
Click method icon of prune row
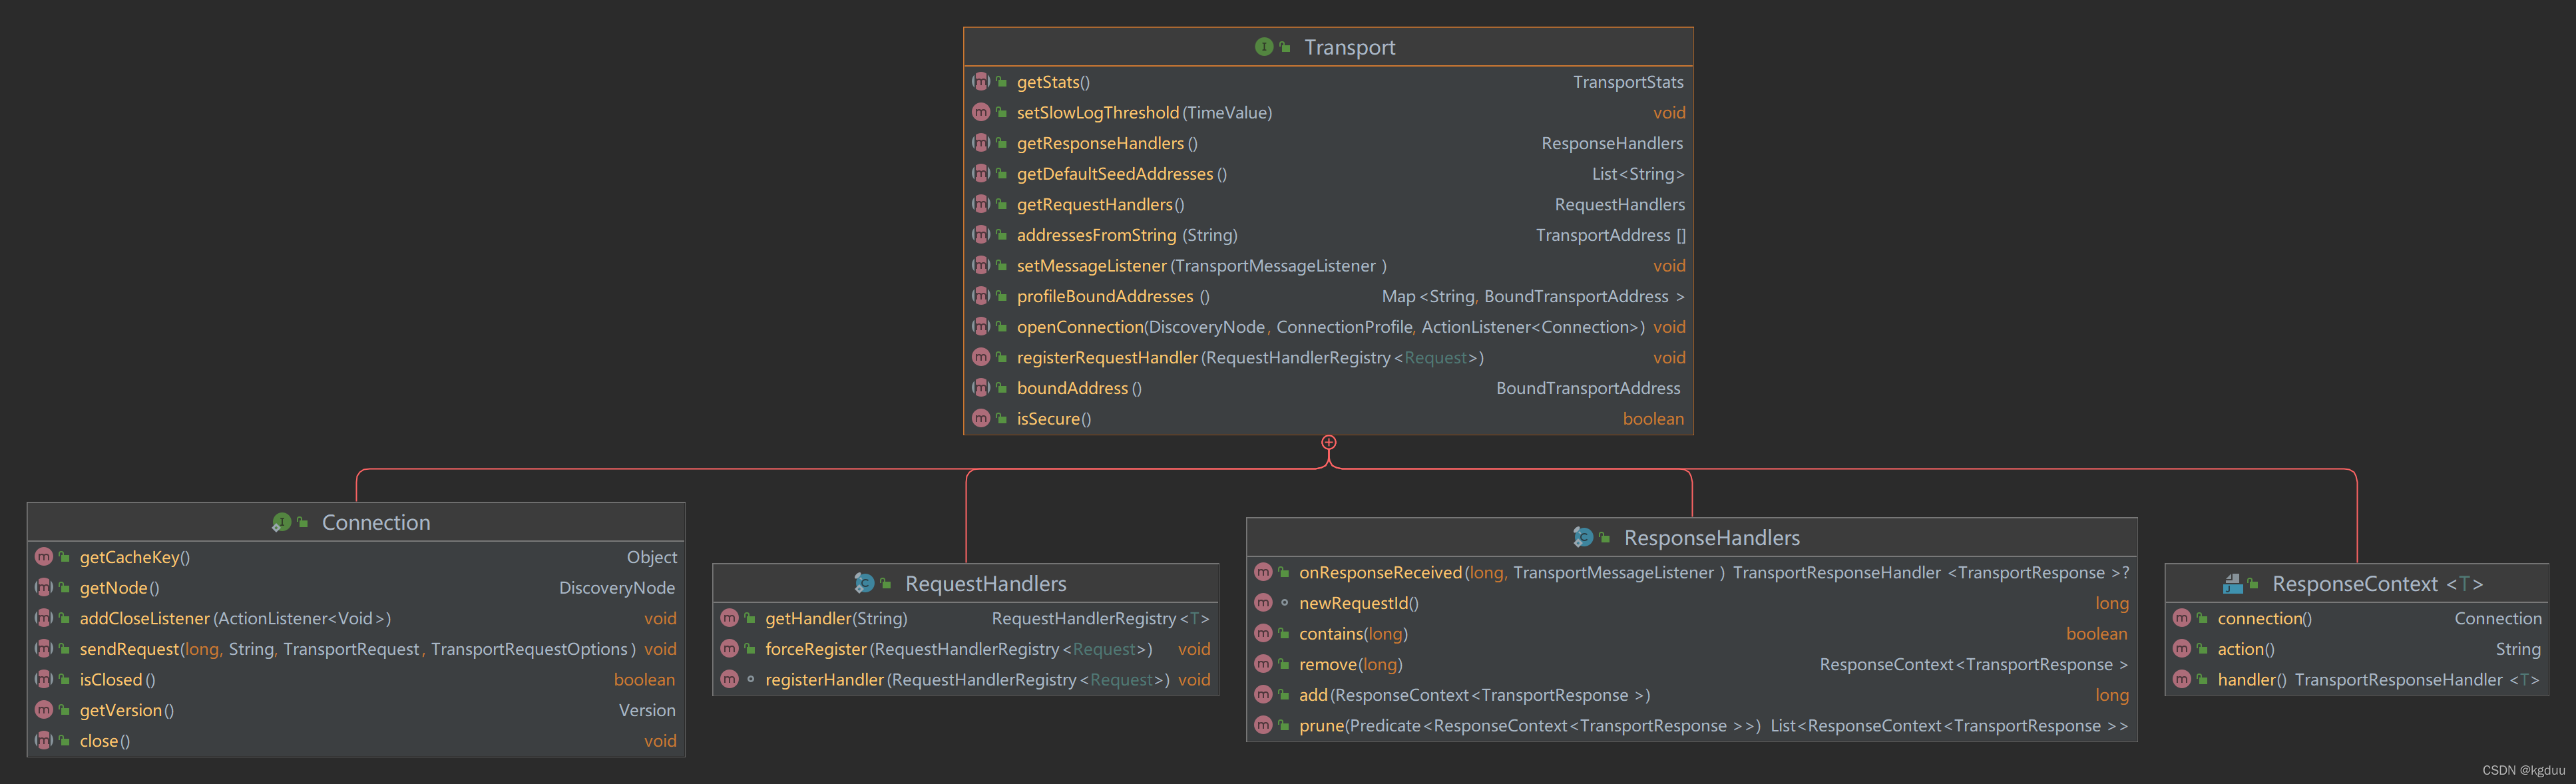(1263, 726)
